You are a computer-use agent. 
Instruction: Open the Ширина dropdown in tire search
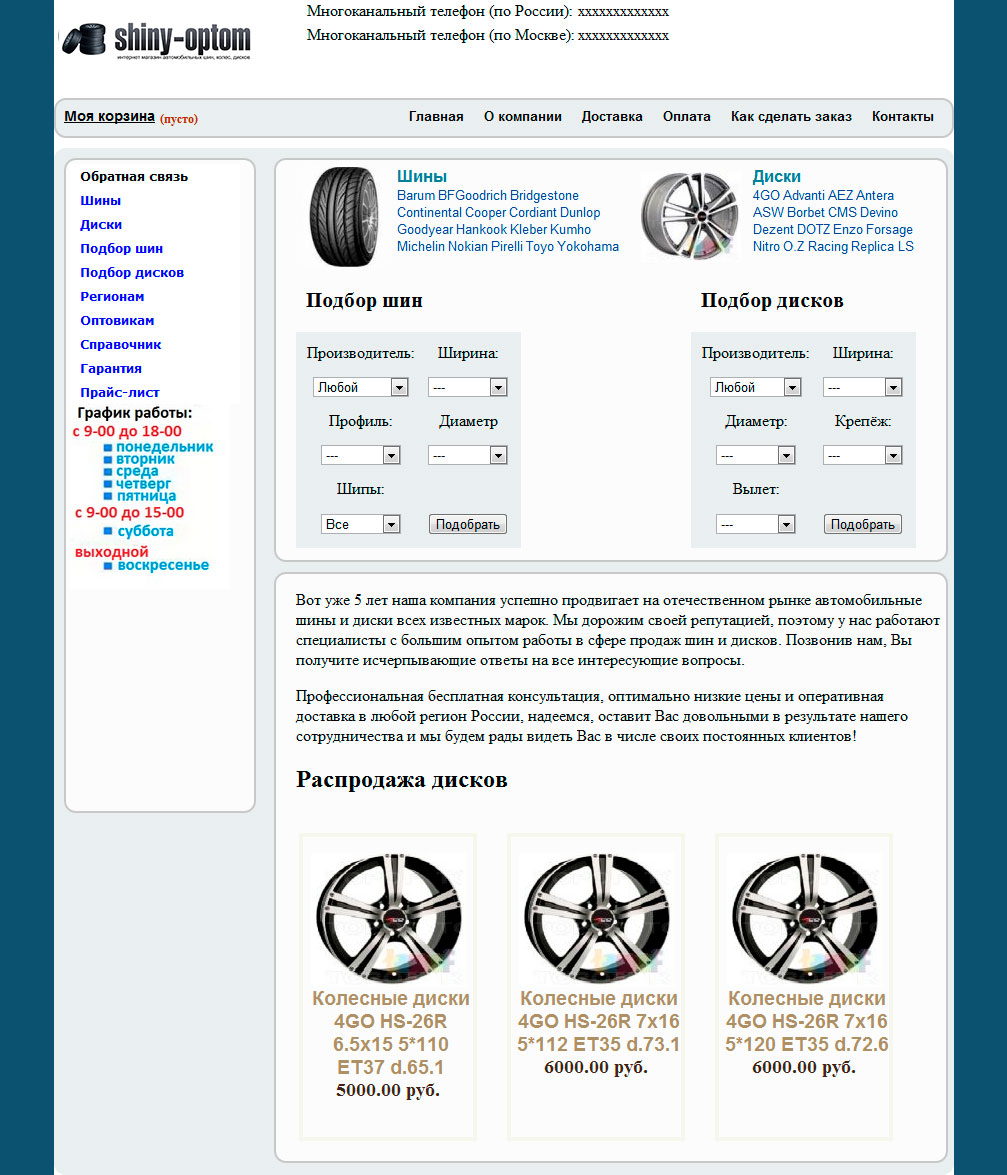pos(467,386)
